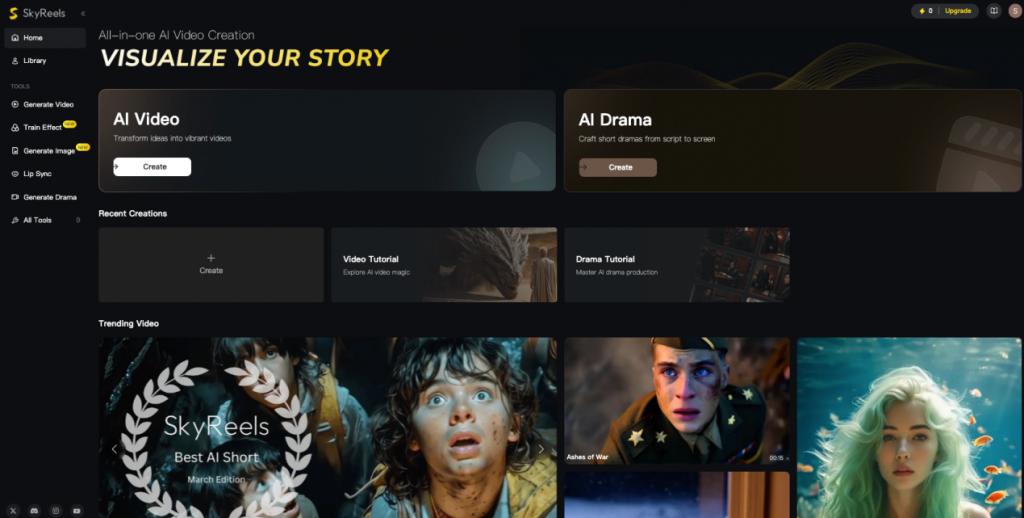
Task: Open the guide book icon in header
Action: [x=993, y=10]
